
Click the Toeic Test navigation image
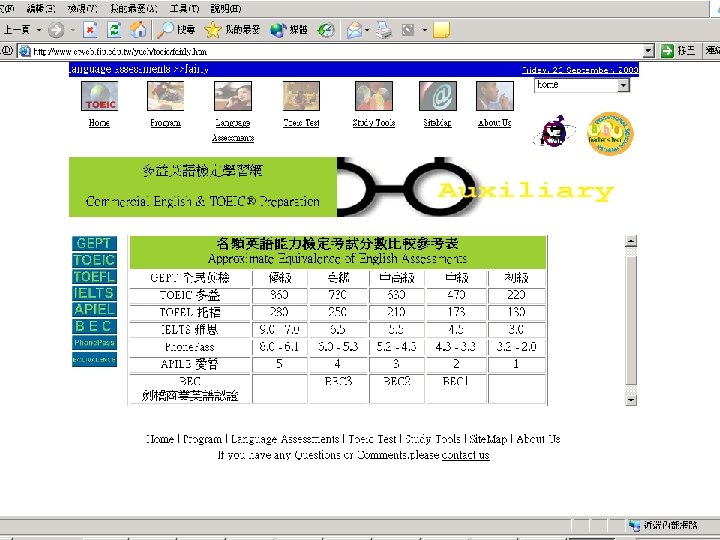pos(301,96)
